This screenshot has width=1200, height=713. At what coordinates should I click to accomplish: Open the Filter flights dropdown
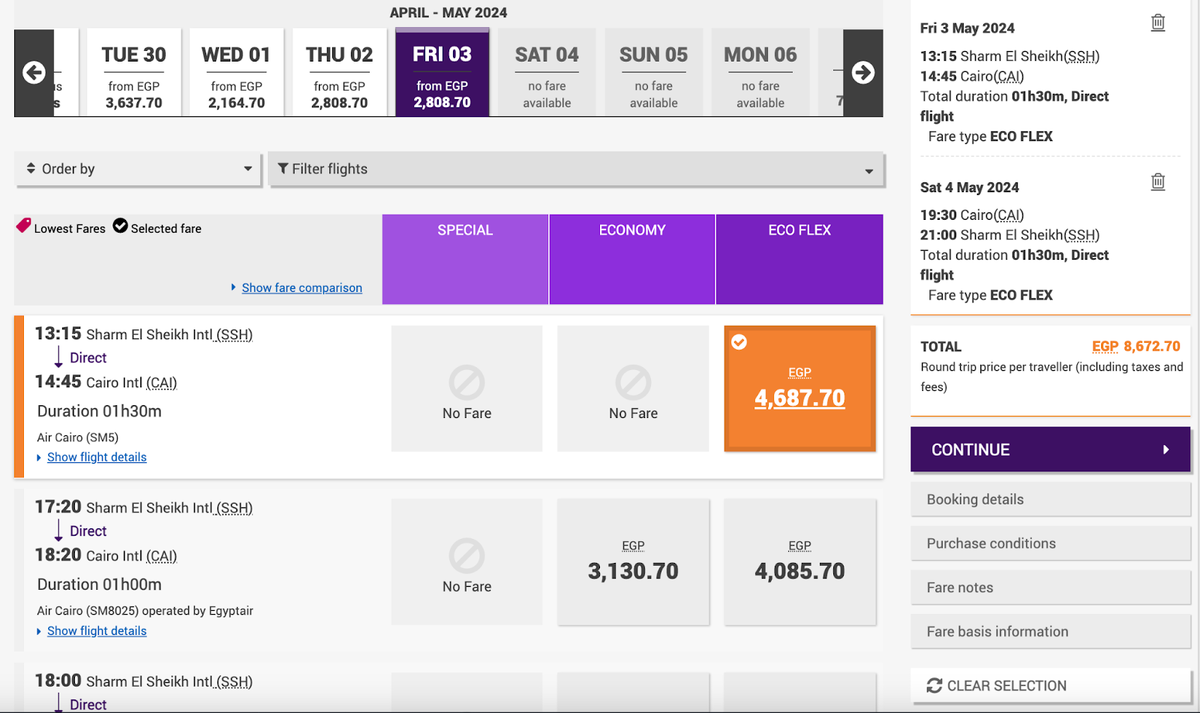(x=576, y=169)
